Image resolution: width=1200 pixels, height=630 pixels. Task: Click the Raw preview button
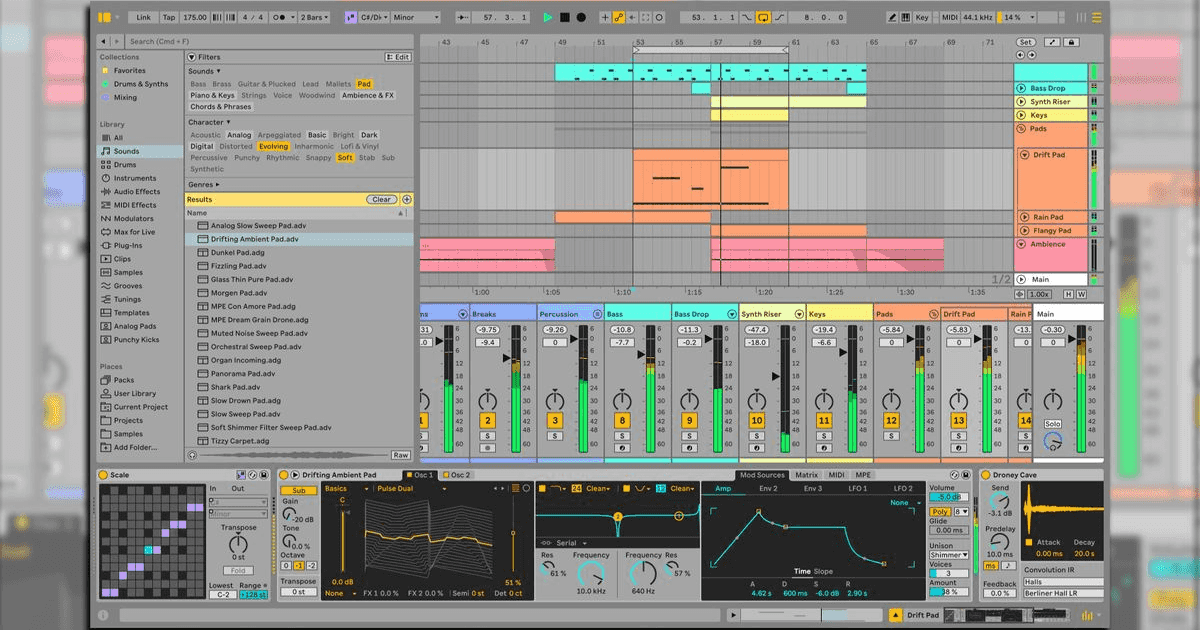(x=400, y=455)
